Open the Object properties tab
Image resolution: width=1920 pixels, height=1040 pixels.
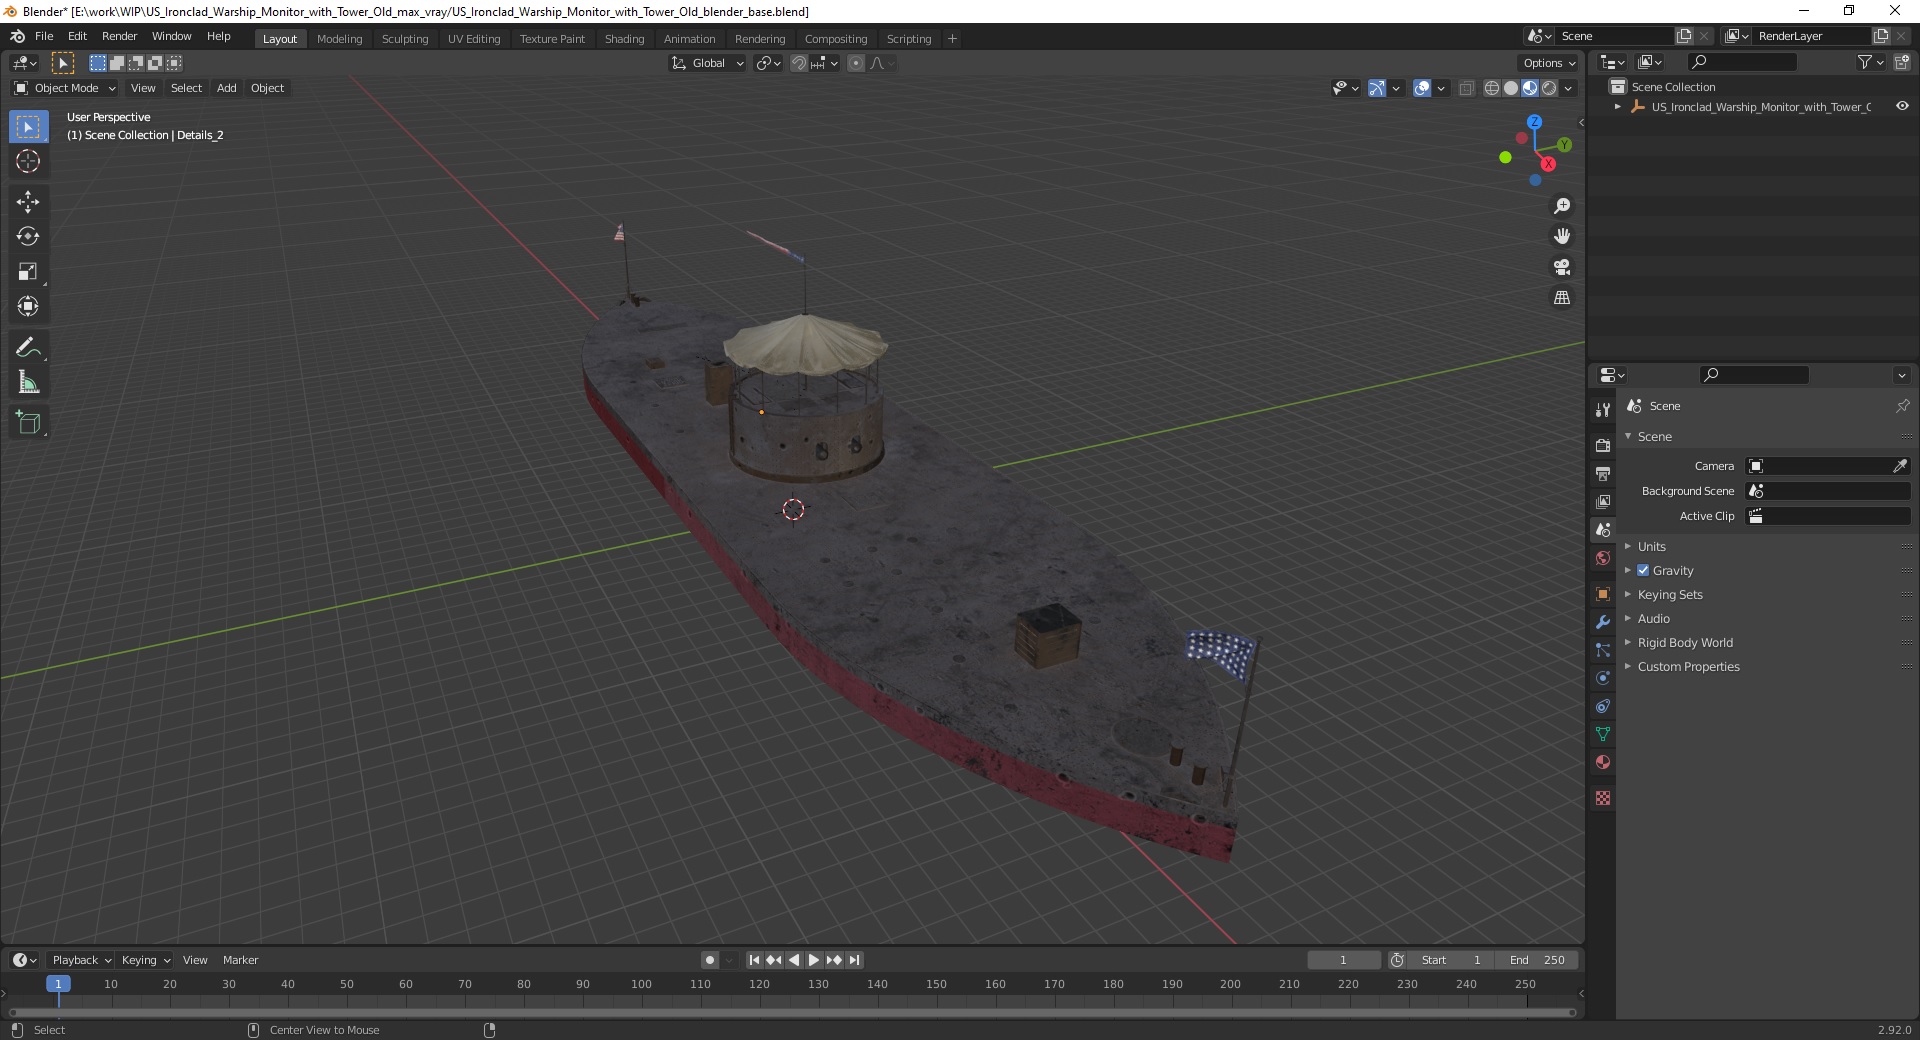pyautogui.click(x=1603, y=594)
